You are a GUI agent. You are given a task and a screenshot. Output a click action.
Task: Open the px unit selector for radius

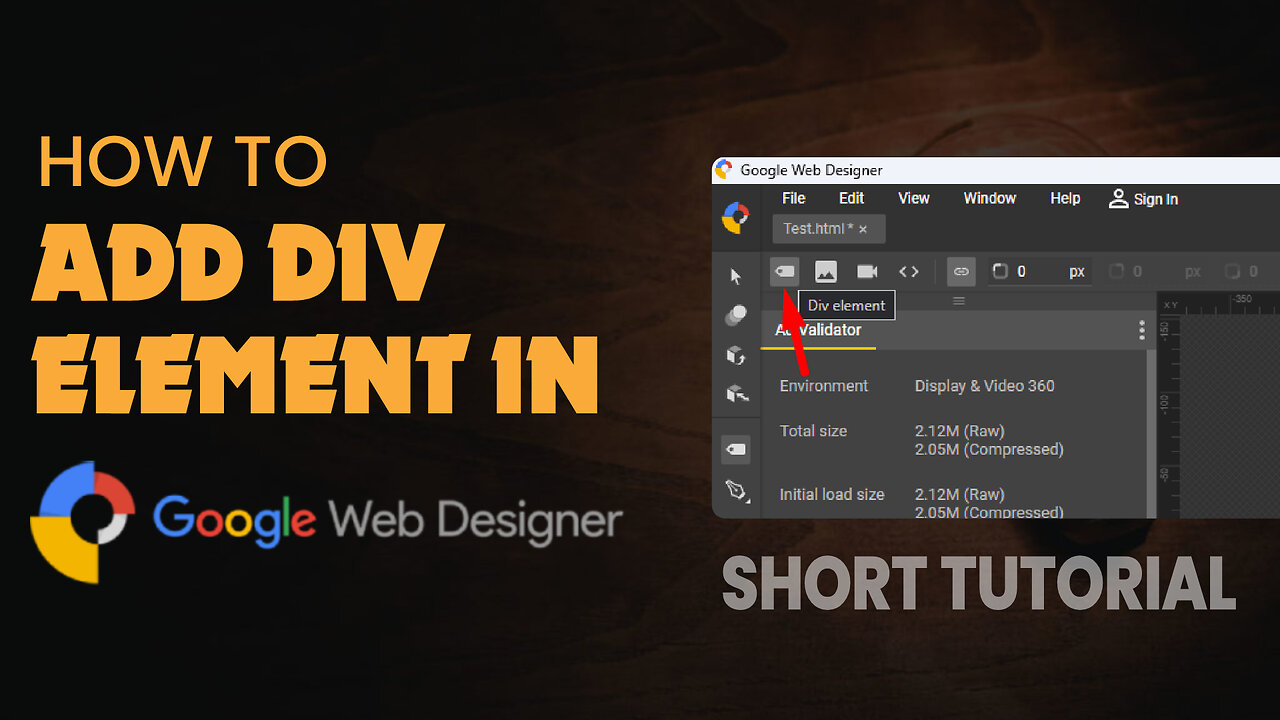tap(1077, 271)
